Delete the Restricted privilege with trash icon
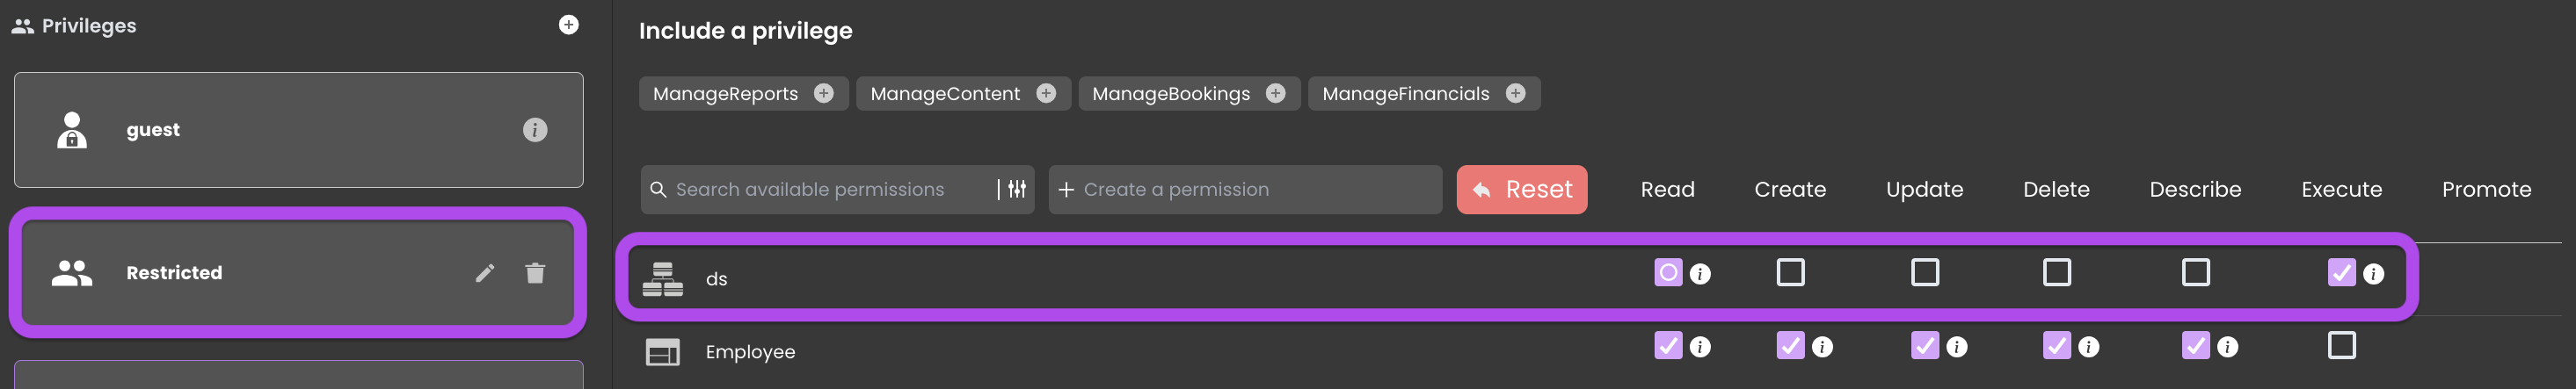 [535, 273]
